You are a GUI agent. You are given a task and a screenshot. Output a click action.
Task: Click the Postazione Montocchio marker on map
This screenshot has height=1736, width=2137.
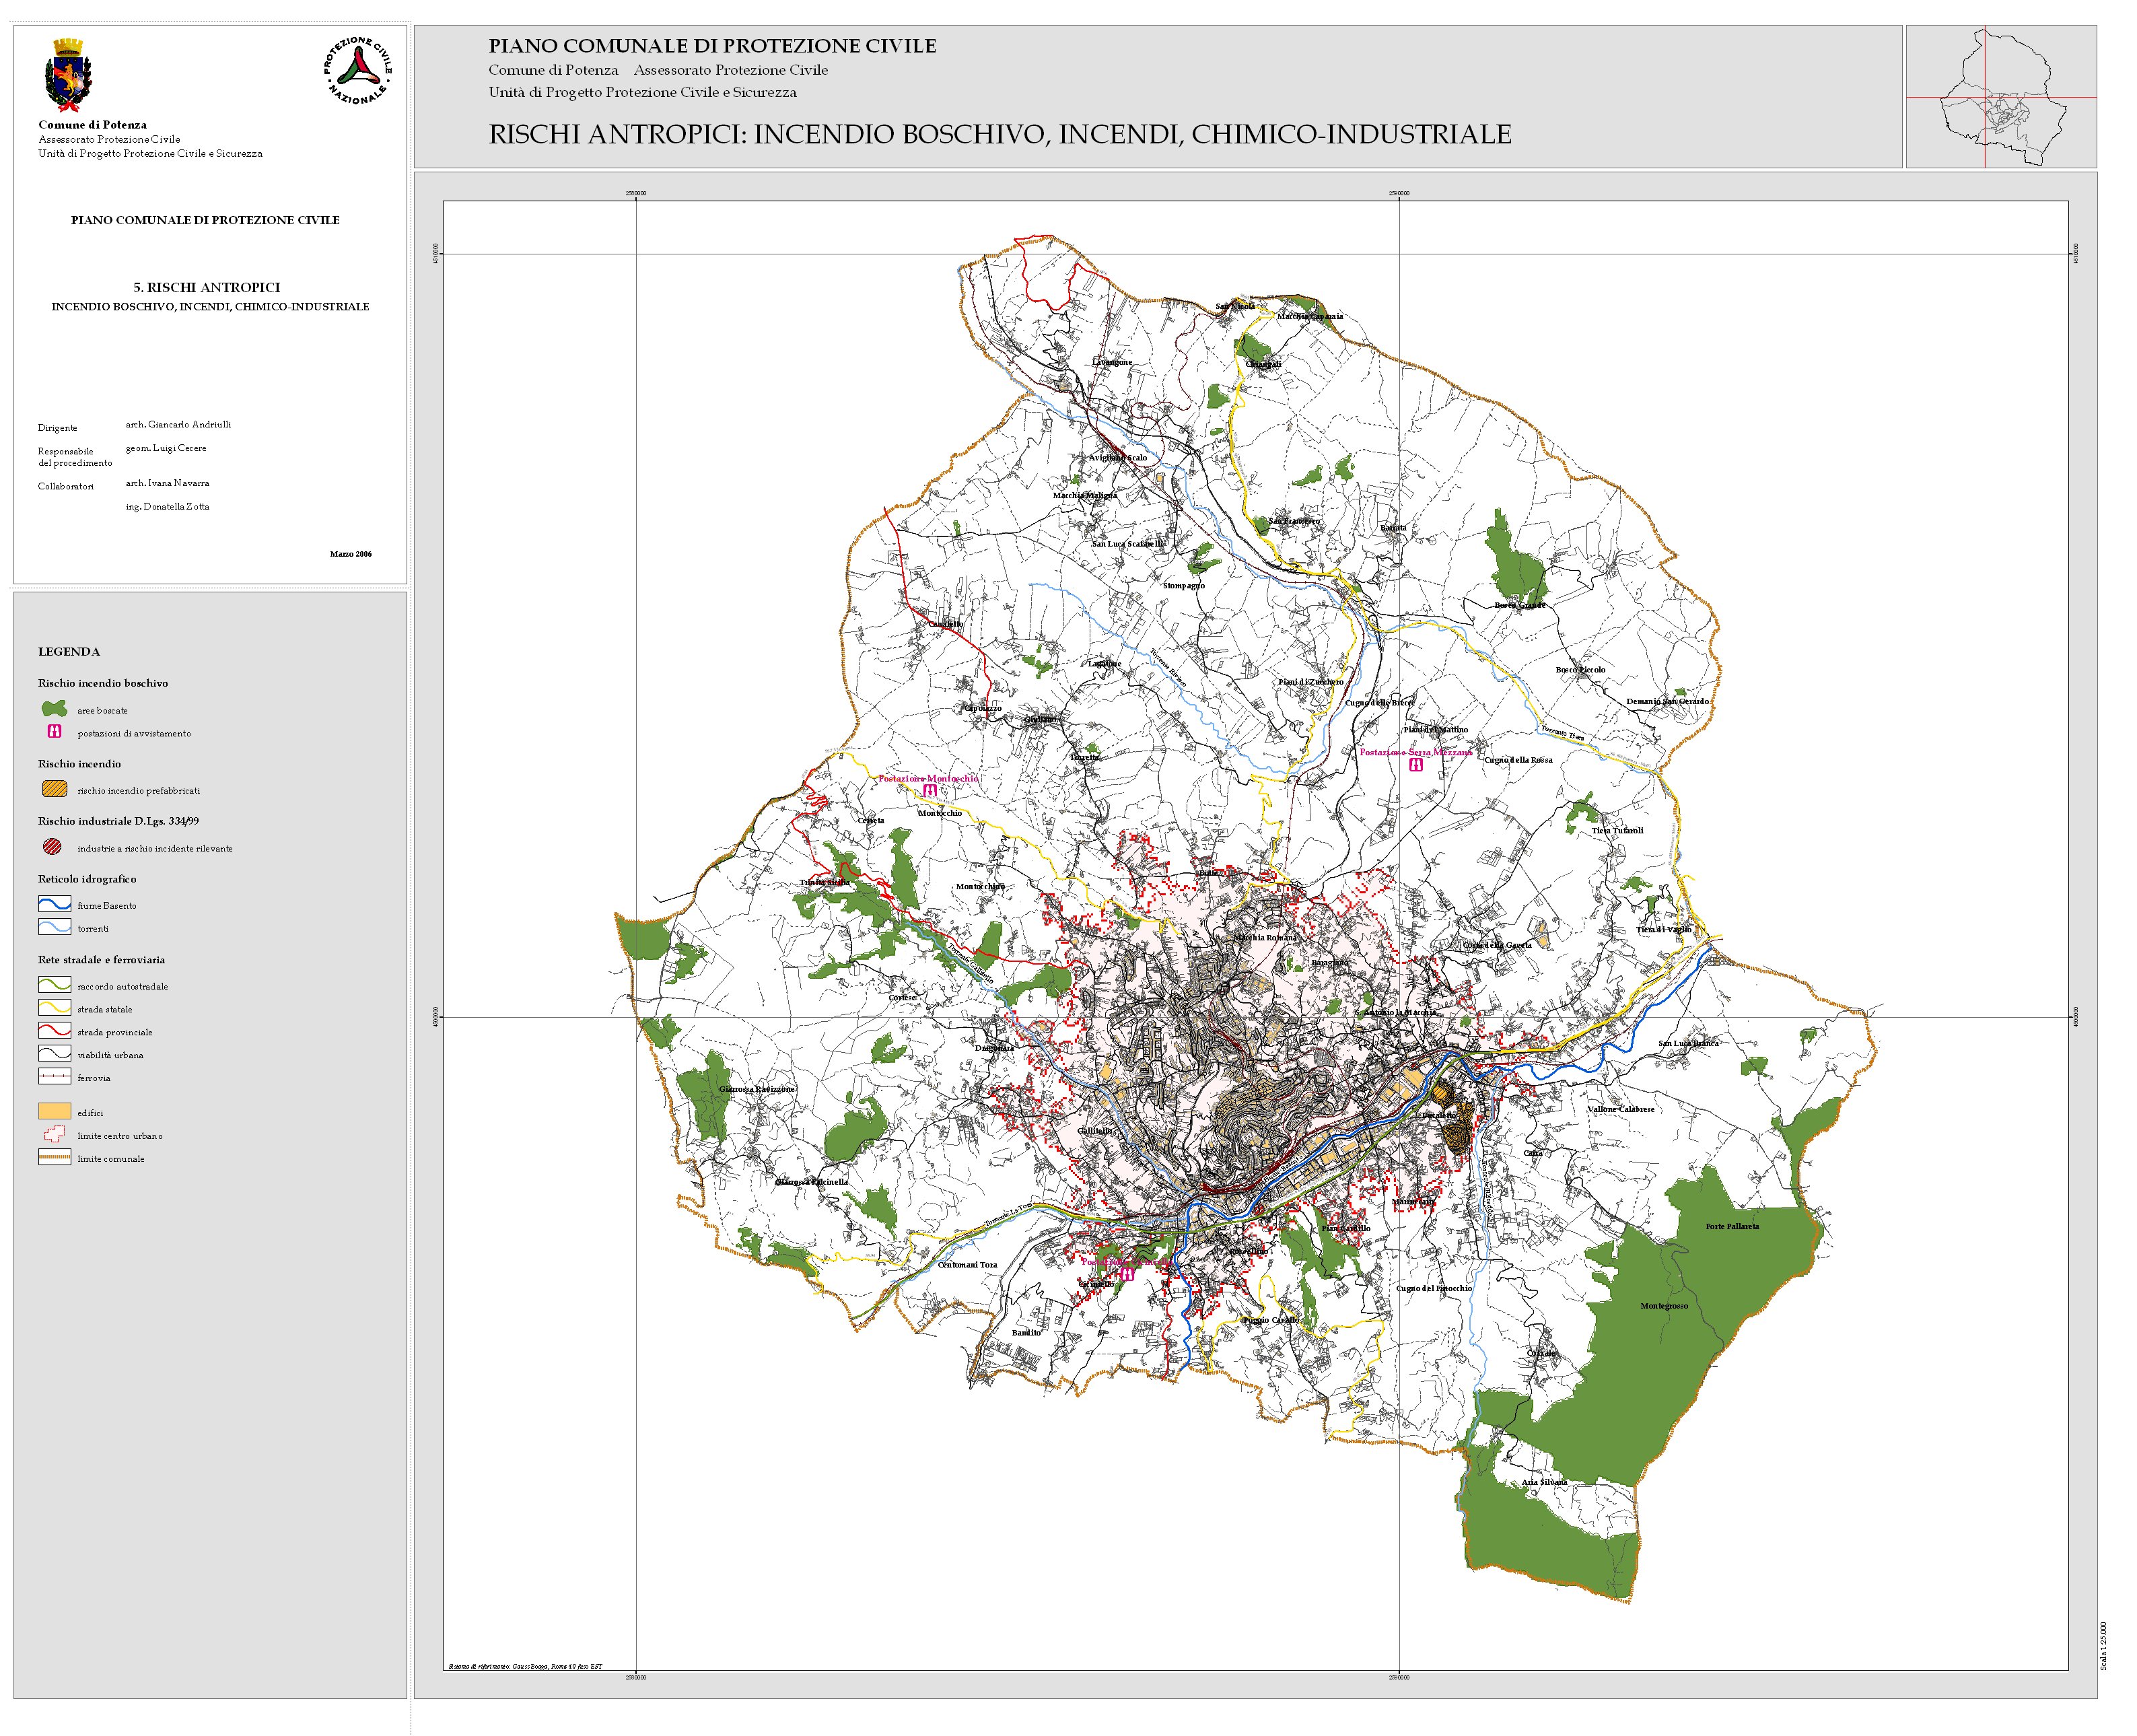tap(930, 790)
